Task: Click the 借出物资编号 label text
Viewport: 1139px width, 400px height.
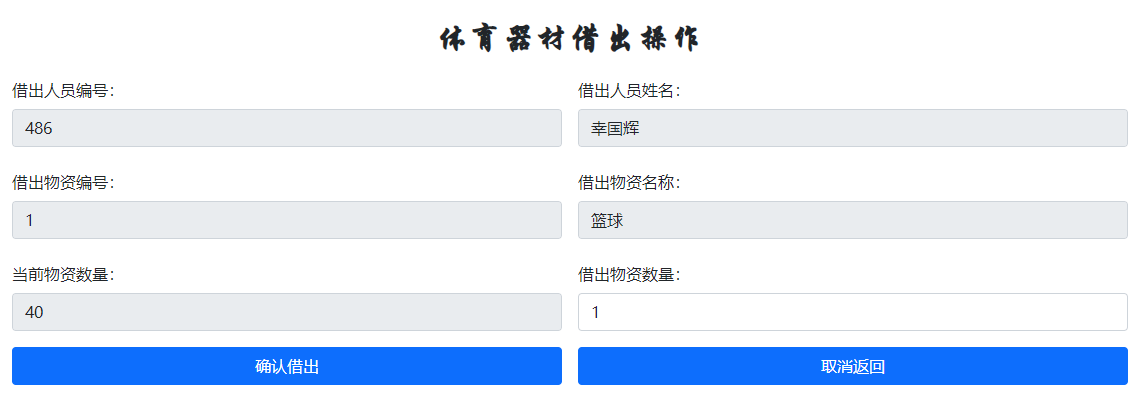Action: 63,183
